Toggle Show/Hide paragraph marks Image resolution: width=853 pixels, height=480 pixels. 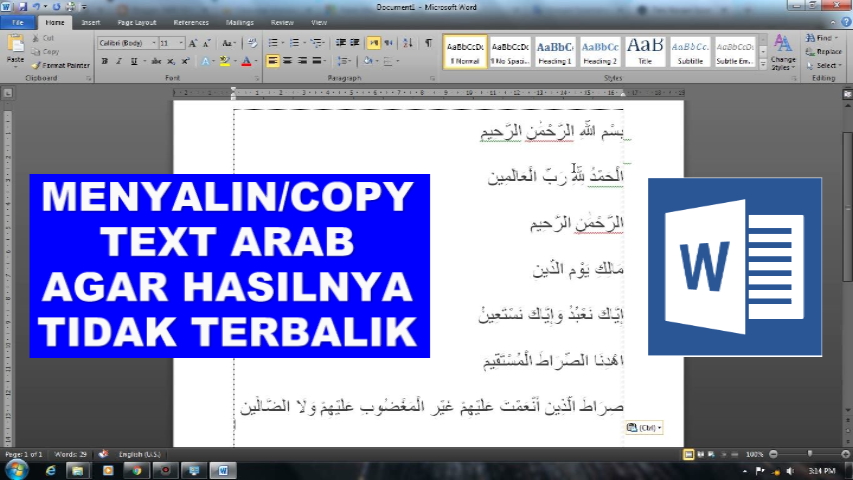coord(429,43)
